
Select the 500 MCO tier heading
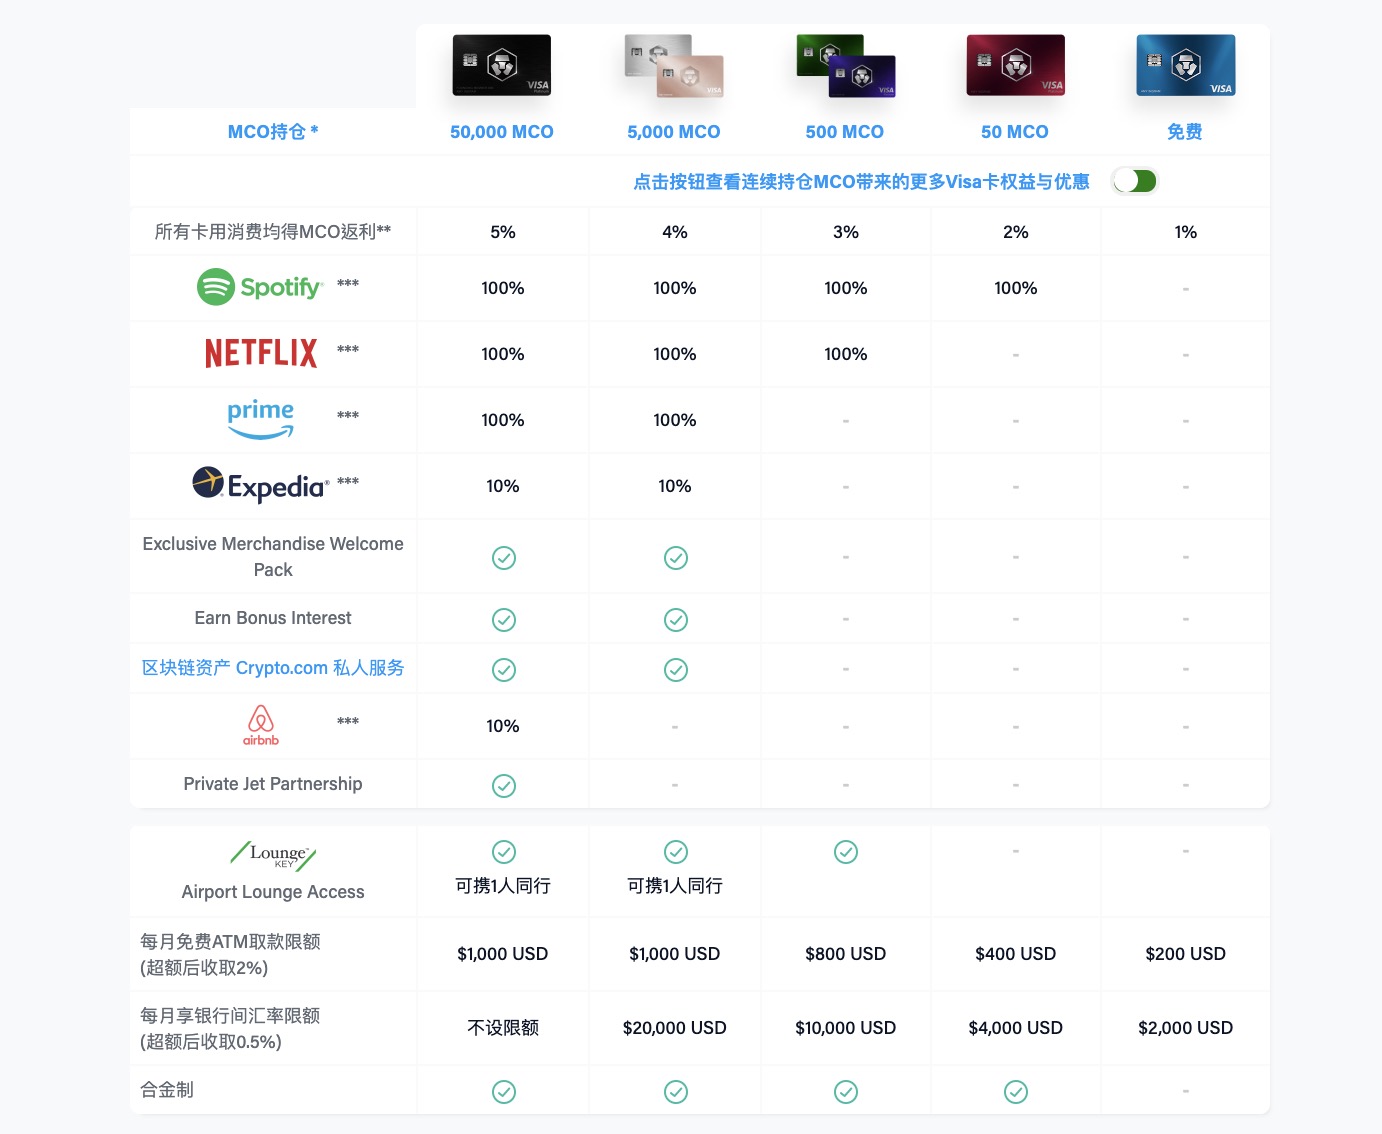tap(845, 132)
